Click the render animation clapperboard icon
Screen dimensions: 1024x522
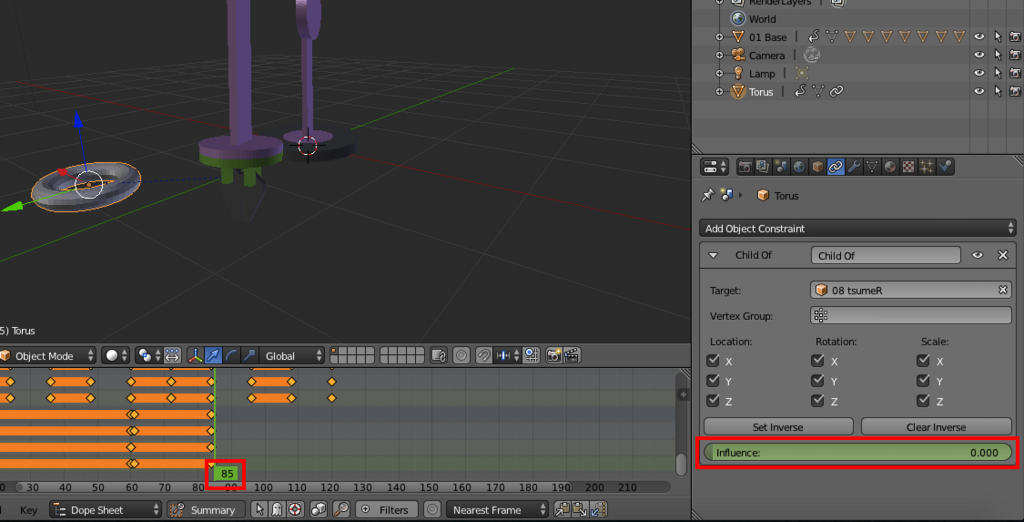click(x=572, y=355)
